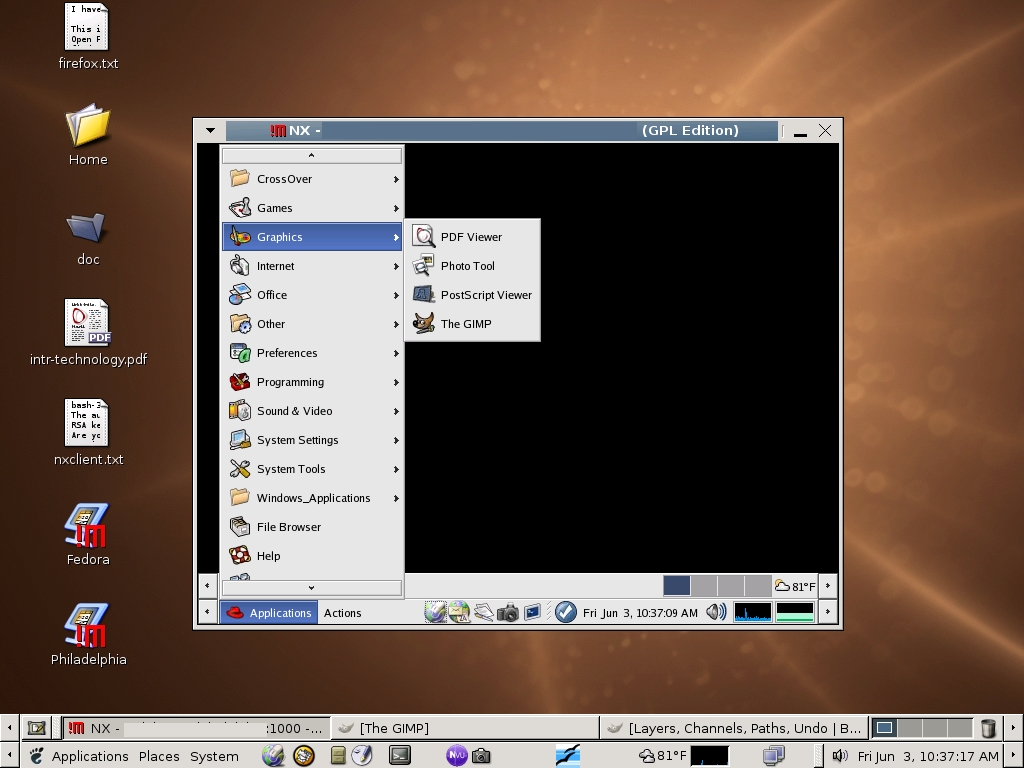Click the trash icon in the host panel
This screenshot has height=768, width=1024.
pyautogui.click(x=988, y=728)
